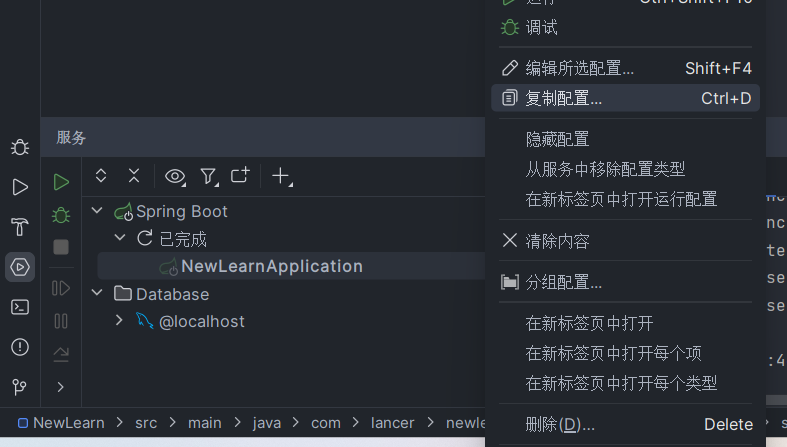Collapse all nodes in Services tree
The height and width of the screenshot is (447, 787).
pyautogui.click(x=134, y=176)
